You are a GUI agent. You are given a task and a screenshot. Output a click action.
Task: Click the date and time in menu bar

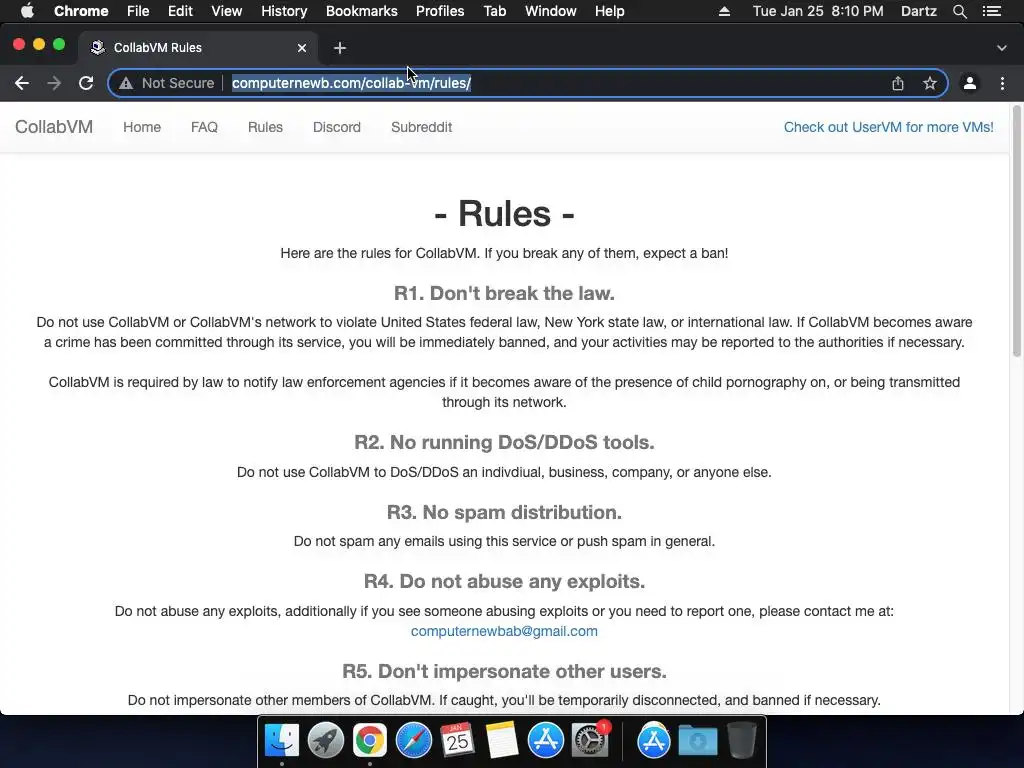(x=818, y=11)
